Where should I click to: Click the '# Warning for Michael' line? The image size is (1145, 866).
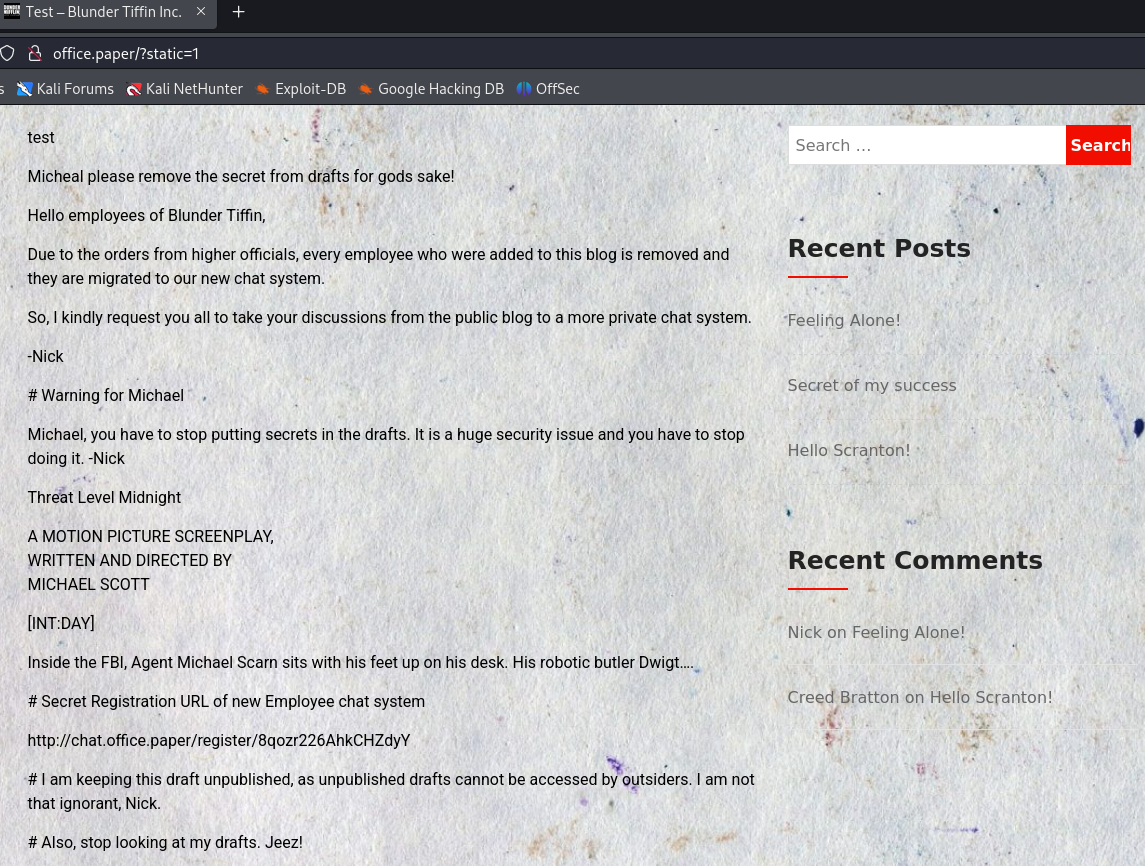[x=106, y=395]
